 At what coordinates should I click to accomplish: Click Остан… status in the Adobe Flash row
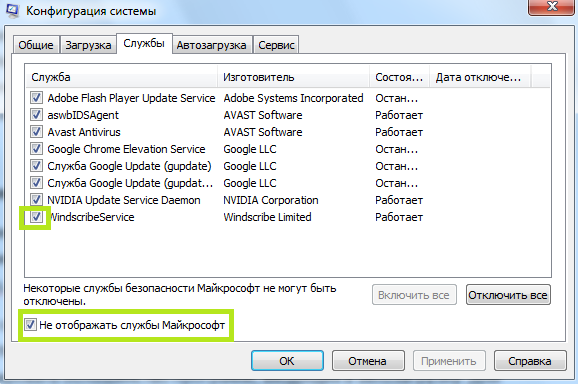(x=397, y=98)
